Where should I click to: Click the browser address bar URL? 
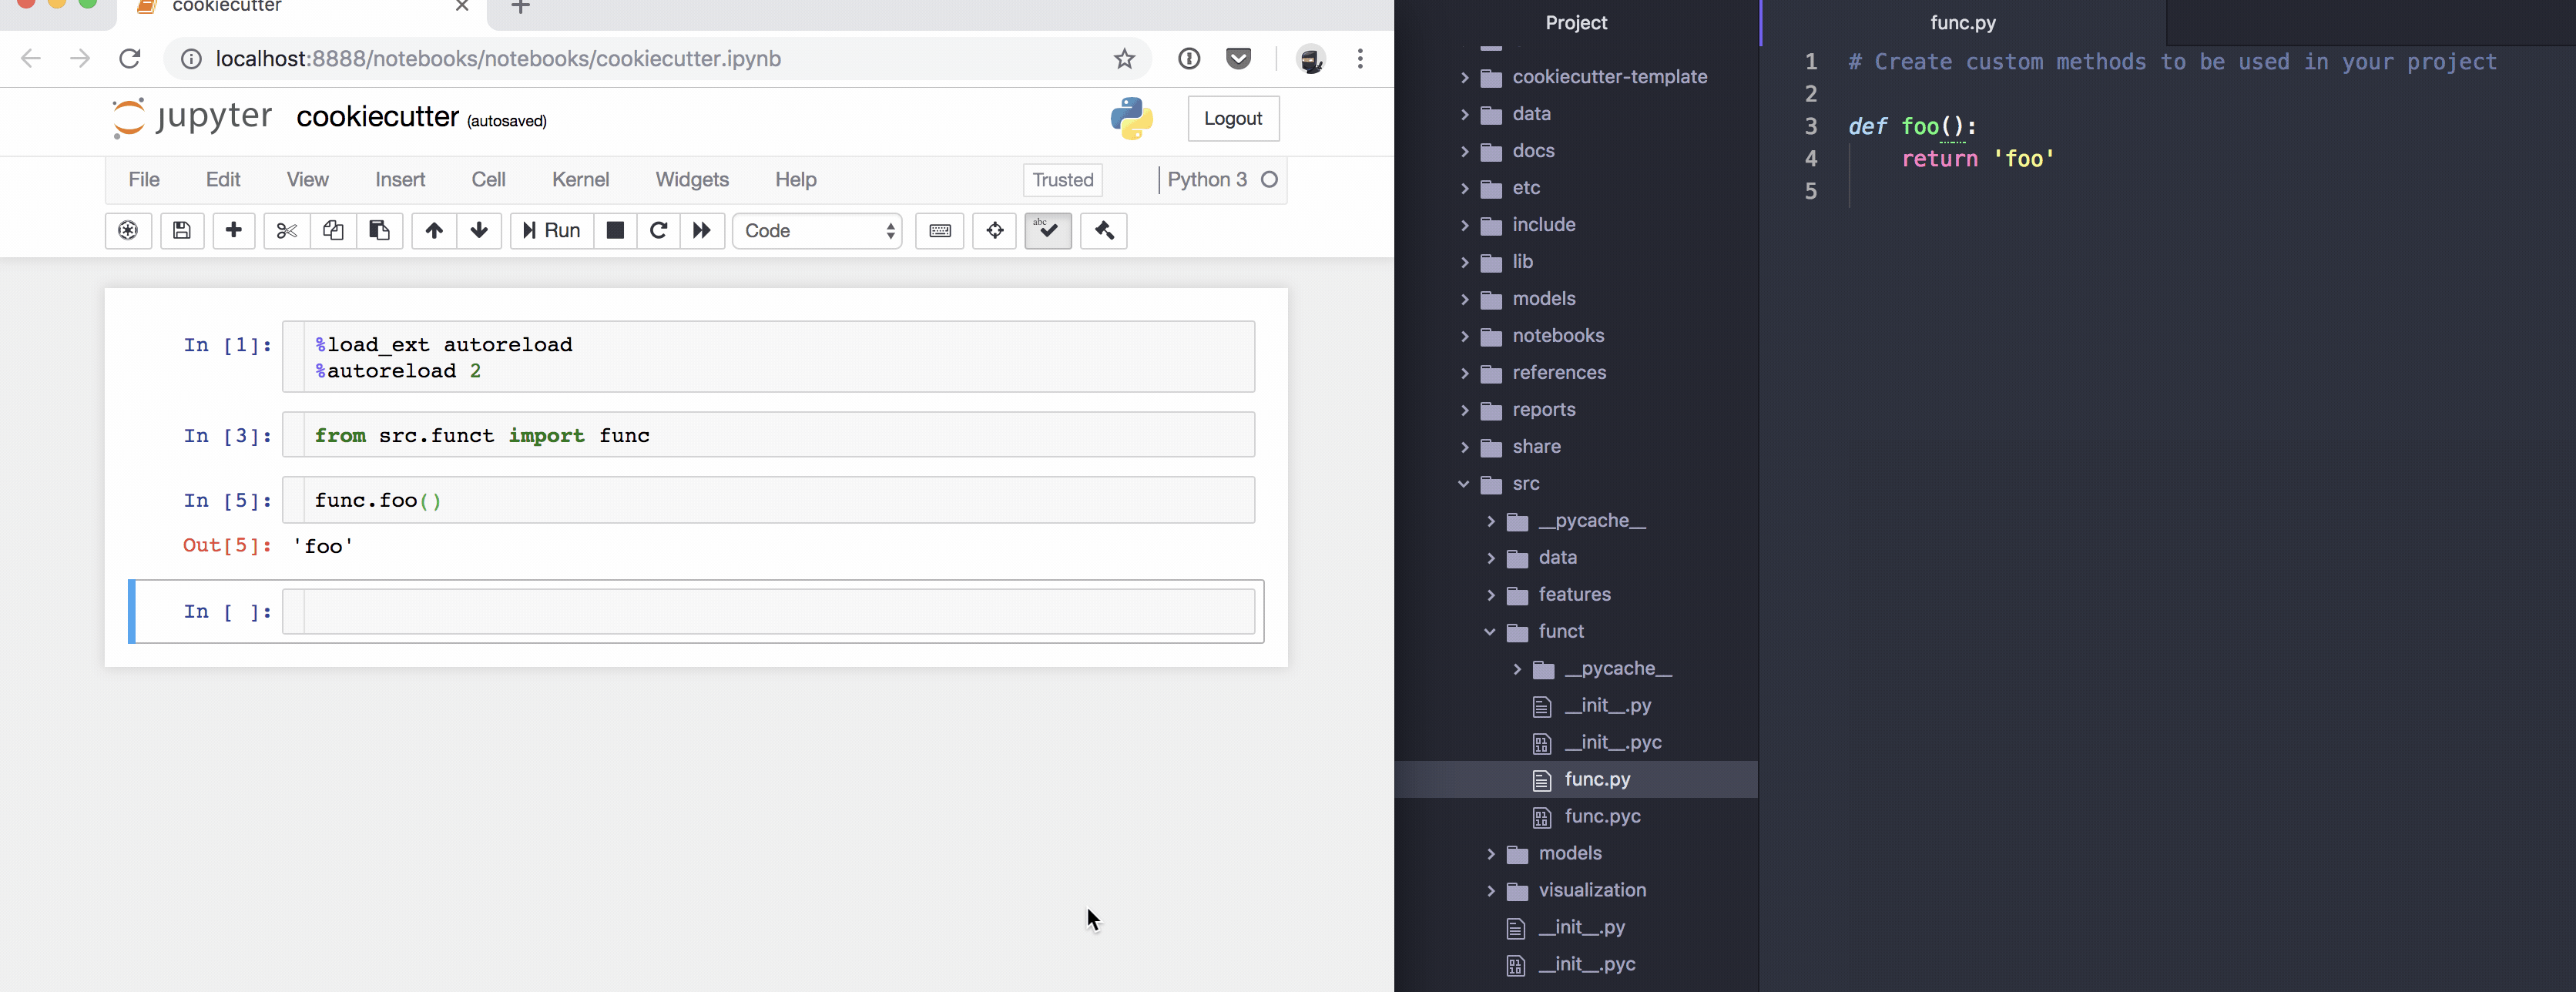click(498, 59)
